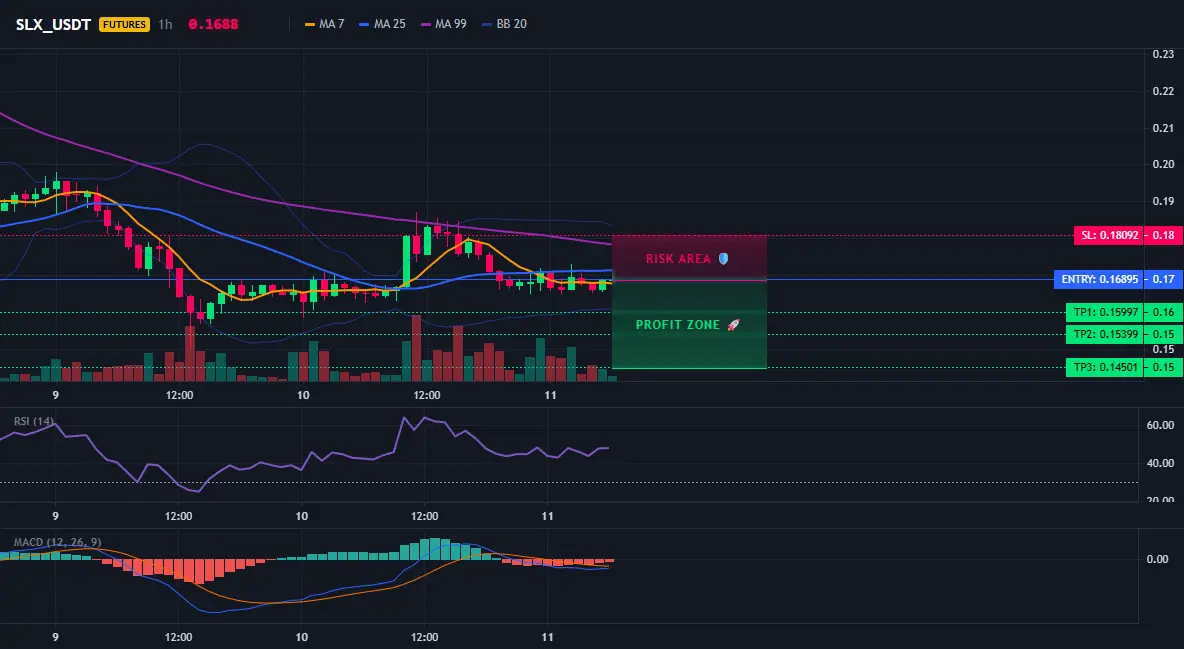1184x649 pixels.
Task: Toggle the MA 7 legend item
Action: 324,24
